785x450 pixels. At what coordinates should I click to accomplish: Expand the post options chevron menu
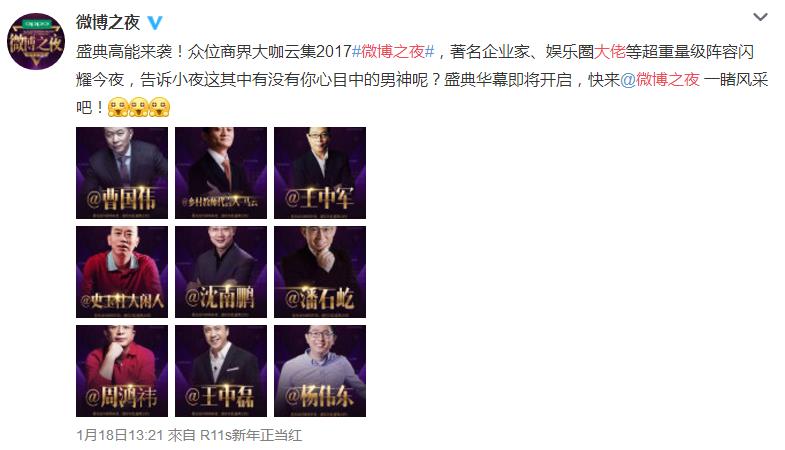click(x=760, y=18)
